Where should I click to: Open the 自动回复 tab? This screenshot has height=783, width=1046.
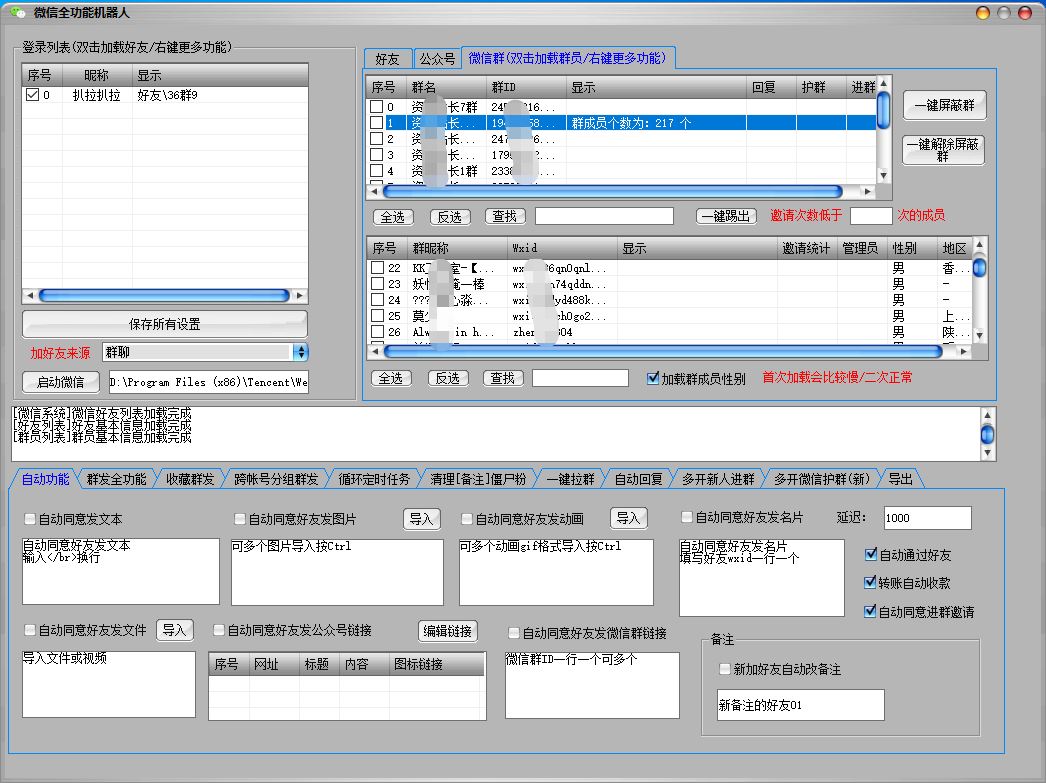pos(638,479)
